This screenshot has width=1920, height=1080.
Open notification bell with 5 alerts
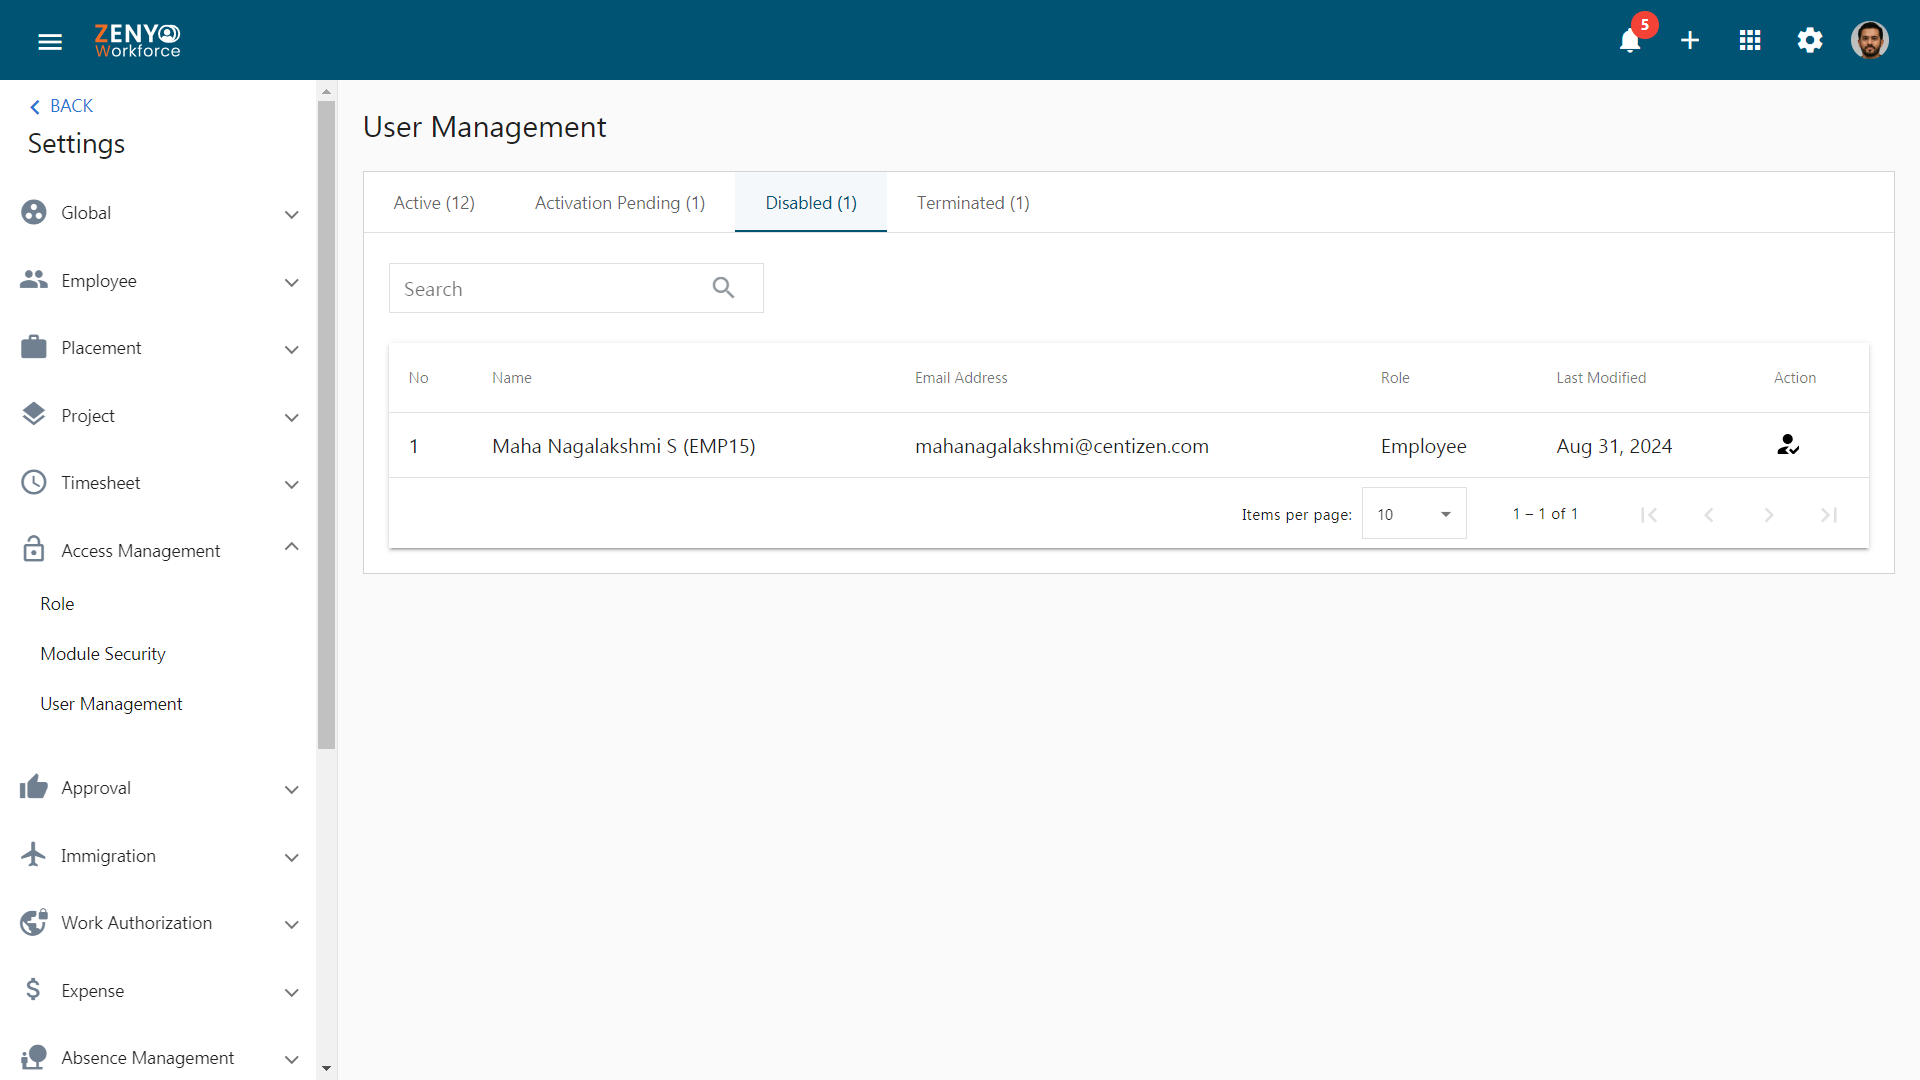pos(1630,40)
